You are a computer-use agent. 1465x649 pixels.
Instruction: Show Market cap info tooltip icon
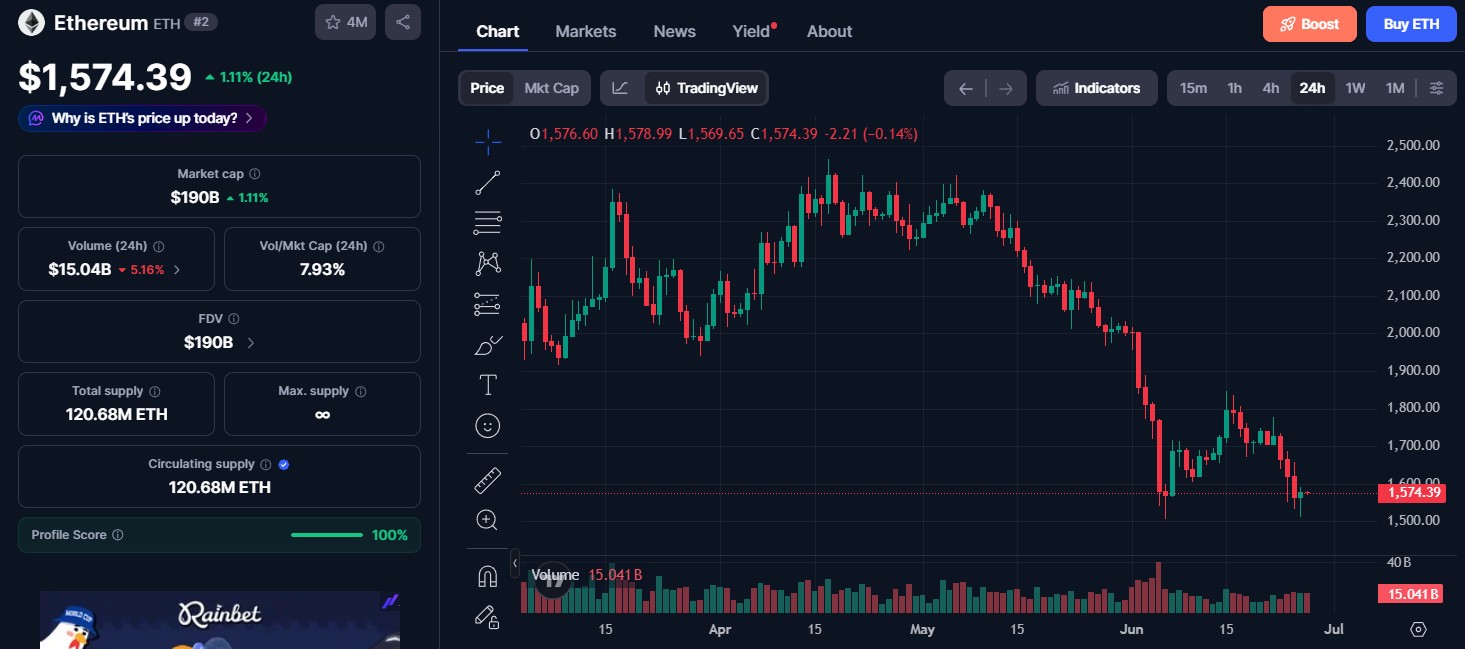[255, 174]
